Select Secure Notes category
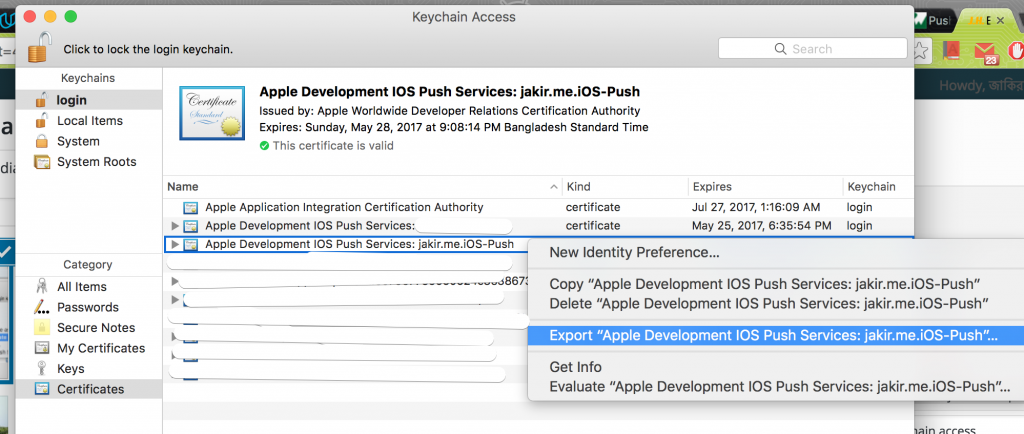This screenshot has height=434, width=1024. coord(96,328)
